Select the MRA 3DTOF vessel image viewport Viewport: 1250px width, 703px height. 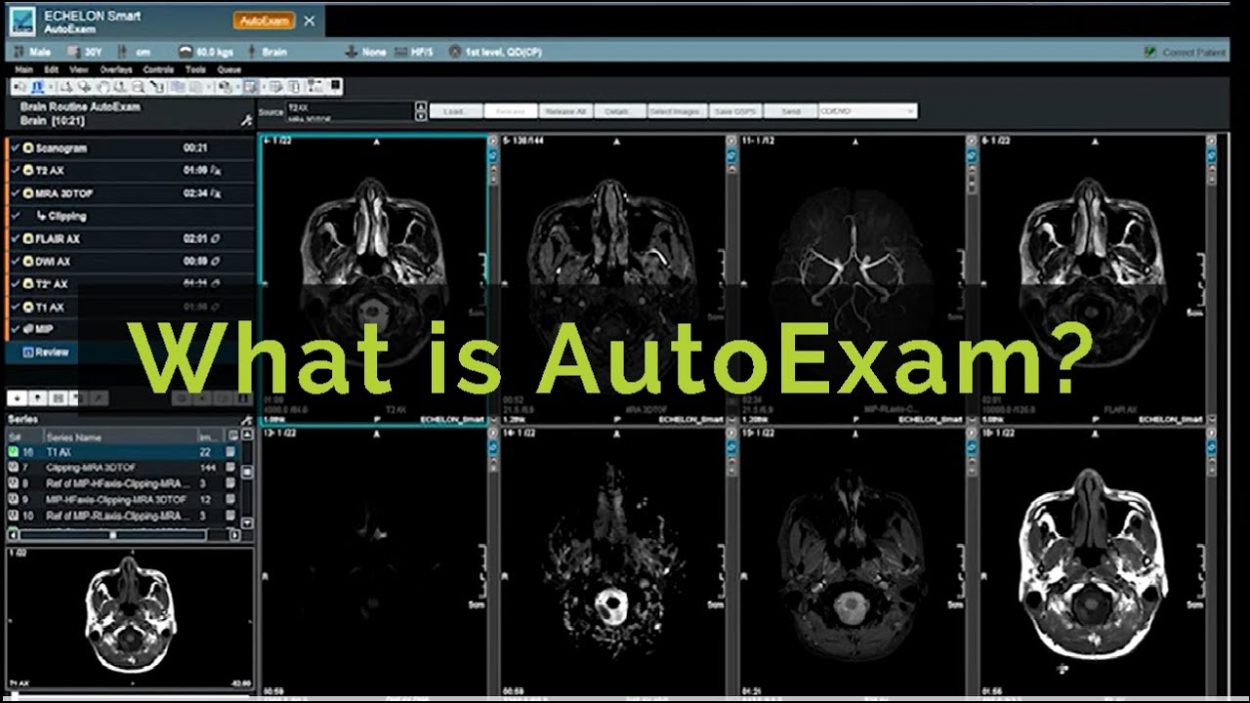click(x=853, y=280)
